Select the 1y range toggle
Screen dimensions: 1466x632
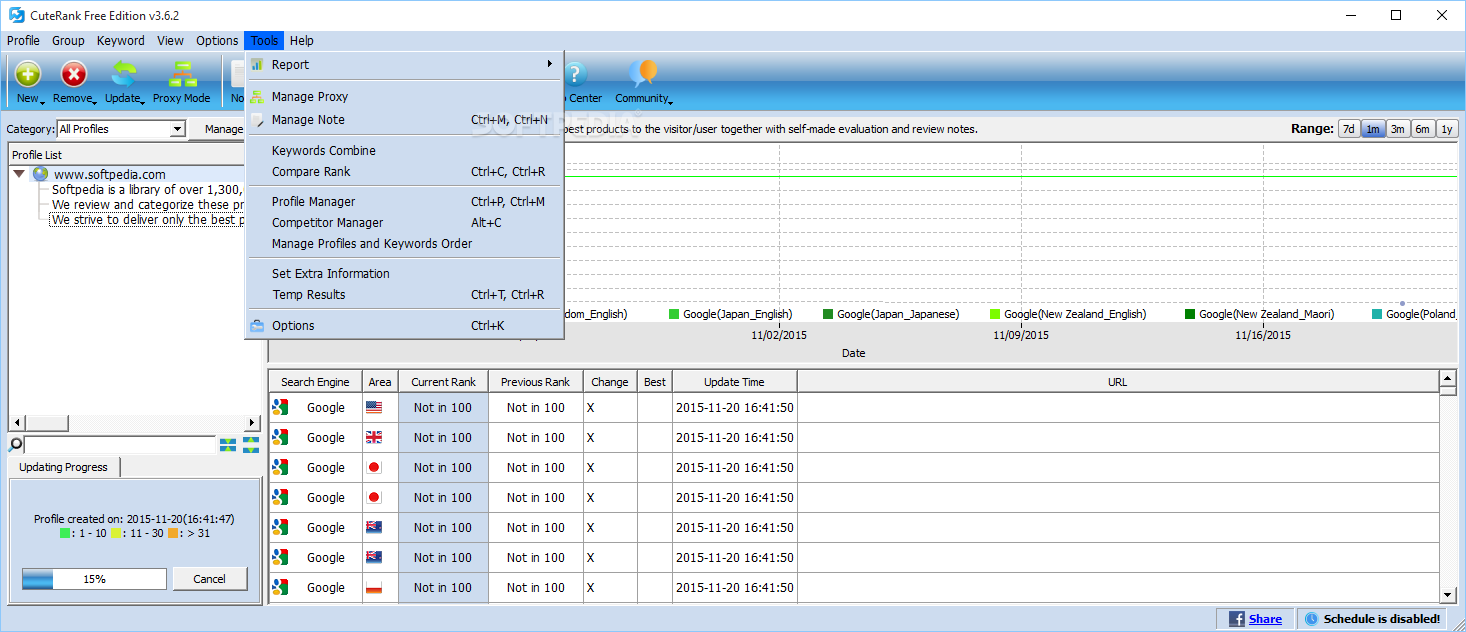coord(1446,129)
